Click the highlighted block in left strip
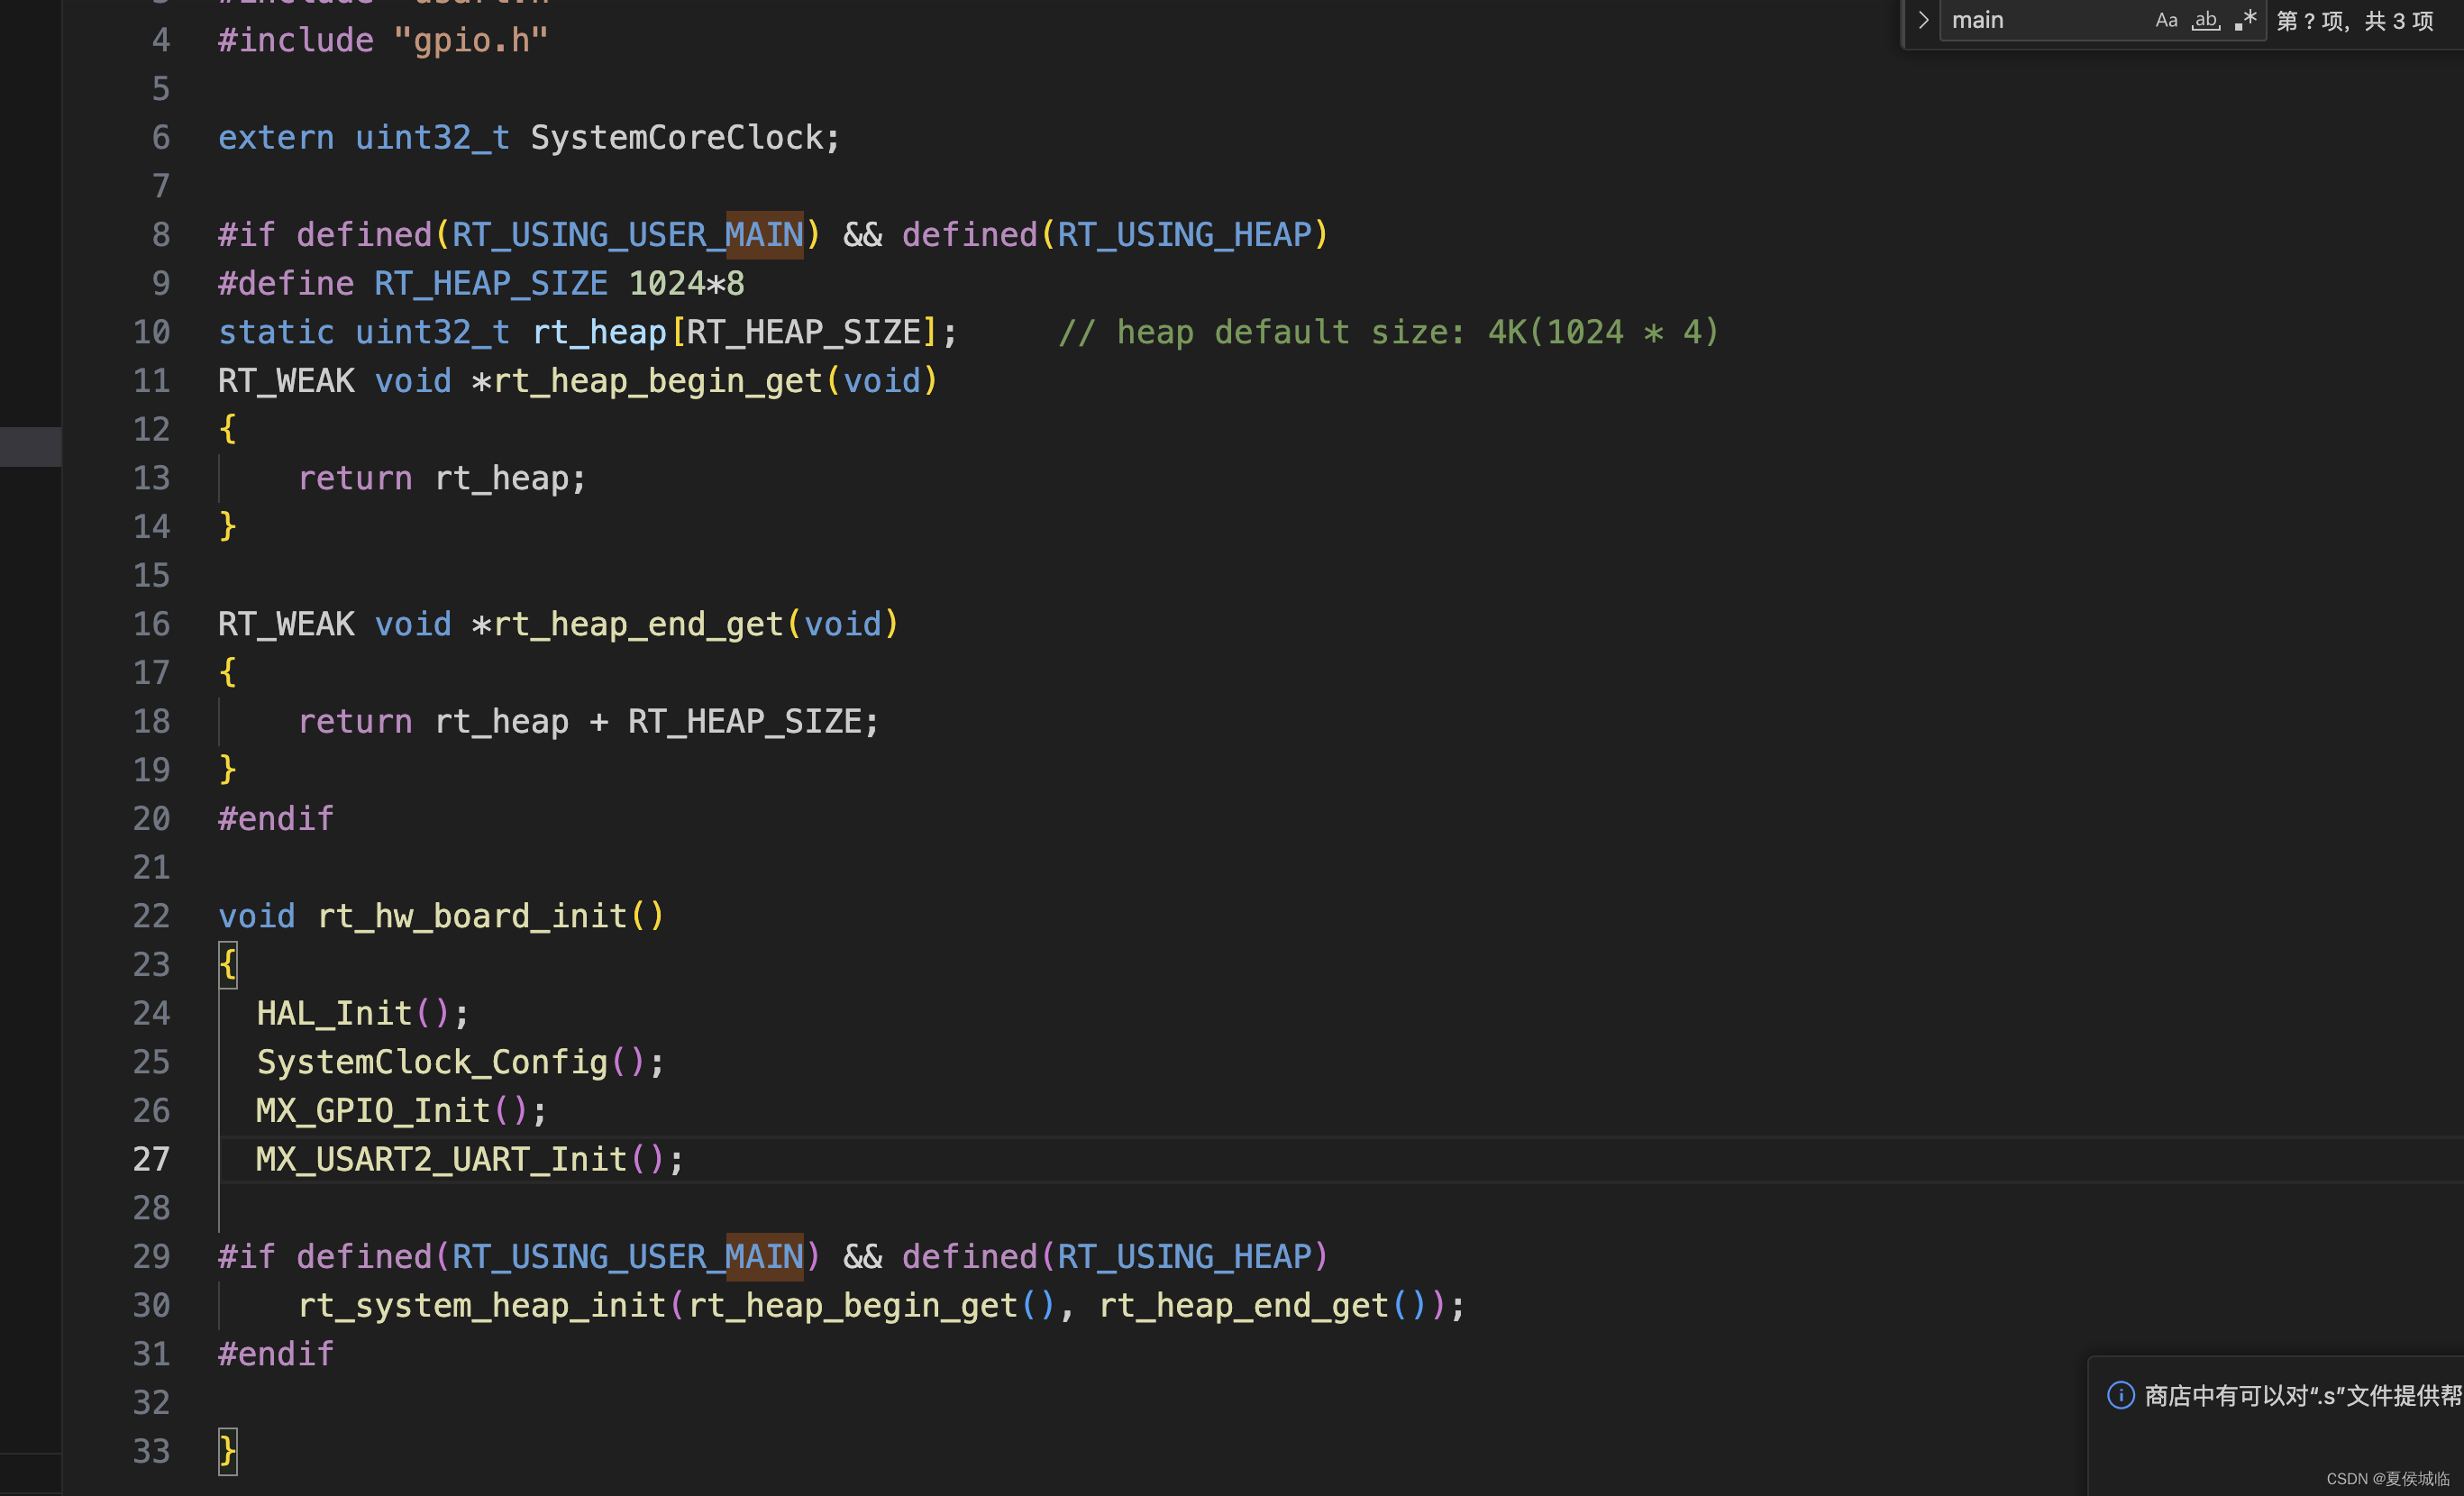The height and width of the screenshot is (1496, 2464). point(30,446)
